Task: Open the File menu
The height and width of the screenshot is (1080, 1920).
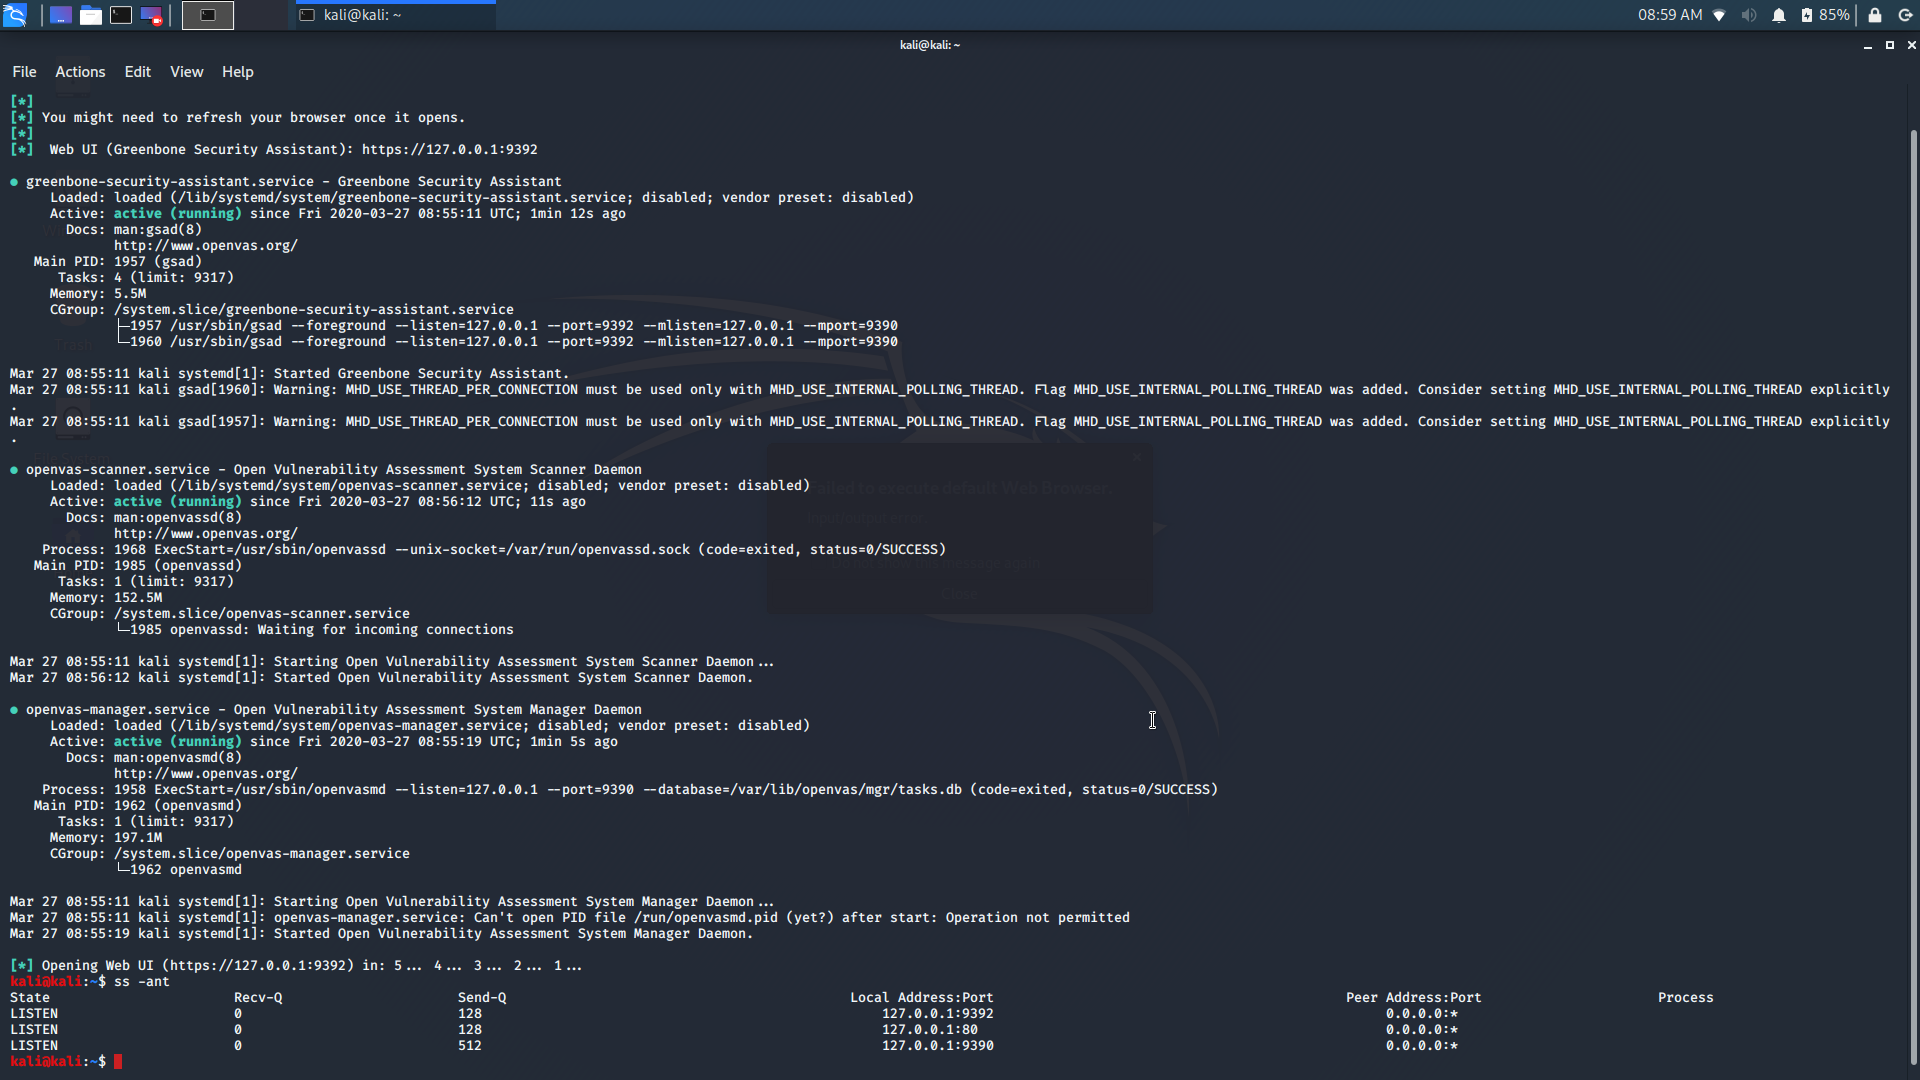Action: pos(24,72)
